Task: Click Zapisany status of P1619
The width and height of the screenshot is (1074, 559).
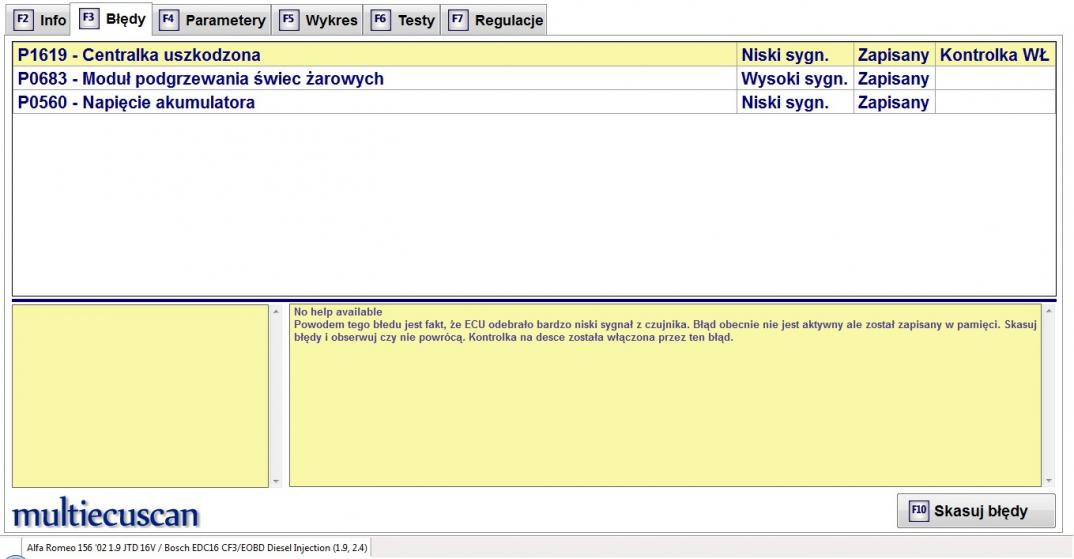Action: [x=894, y=55]
